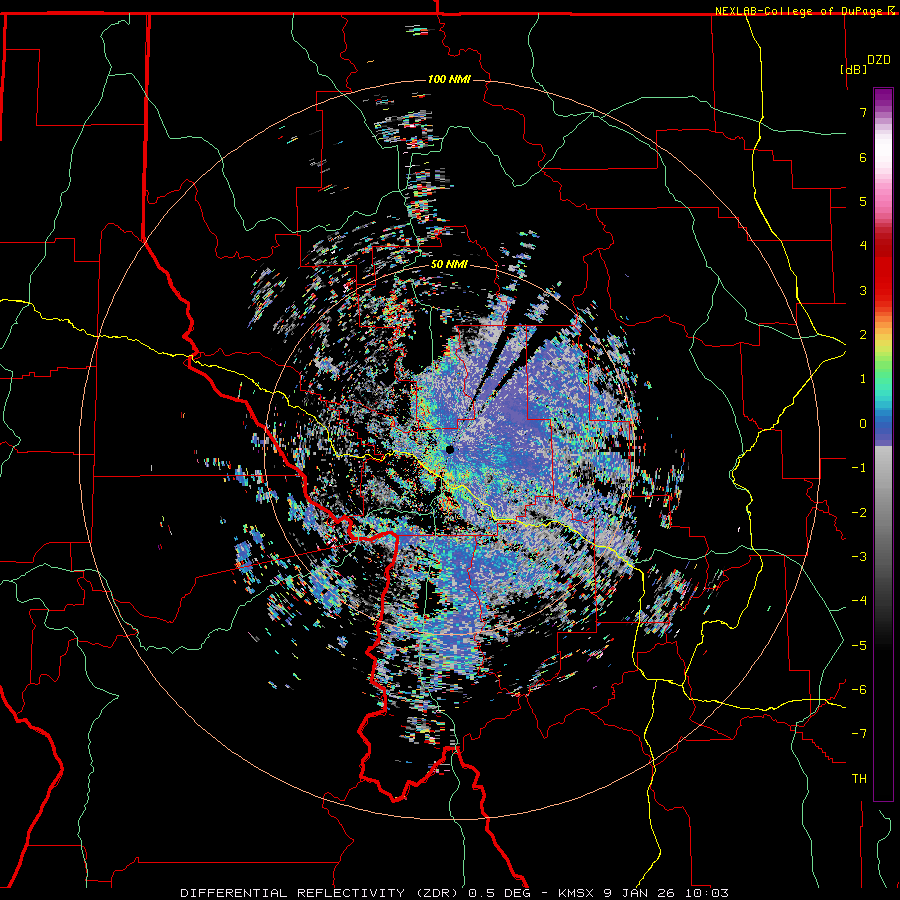Image resolution: width=900 pixels, height=900 pixels.
Task: Click the "TH" label on the legend
Action: click(859, 779)
